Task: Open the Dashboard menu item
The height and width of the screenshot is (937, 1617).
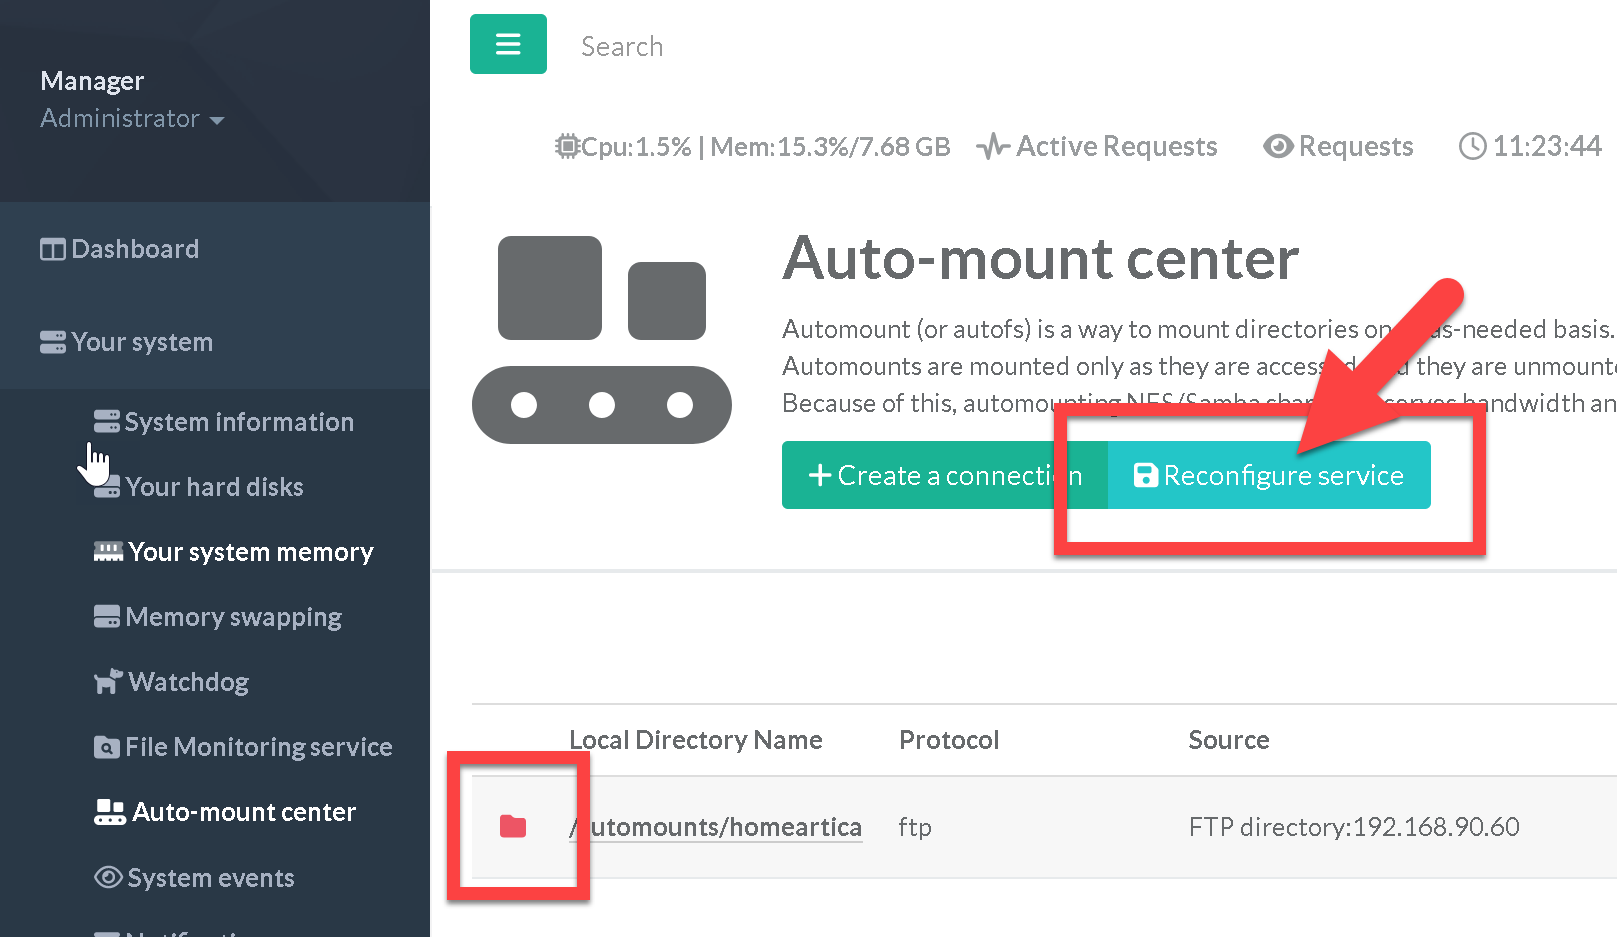Action: pos(134,249)
